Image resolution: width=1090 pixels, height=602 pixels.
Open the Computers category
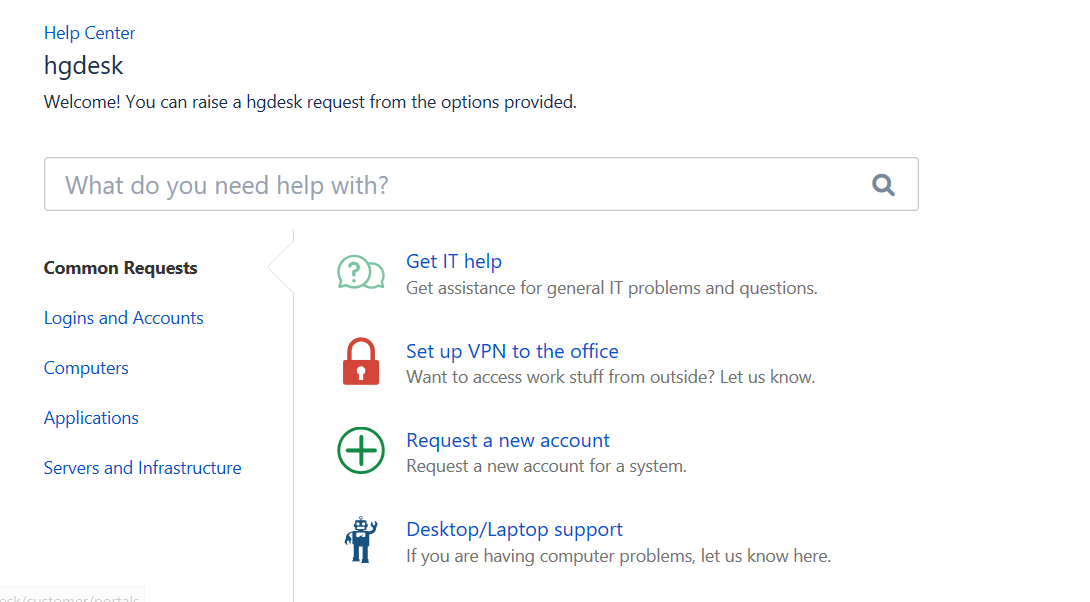(86, 368)
